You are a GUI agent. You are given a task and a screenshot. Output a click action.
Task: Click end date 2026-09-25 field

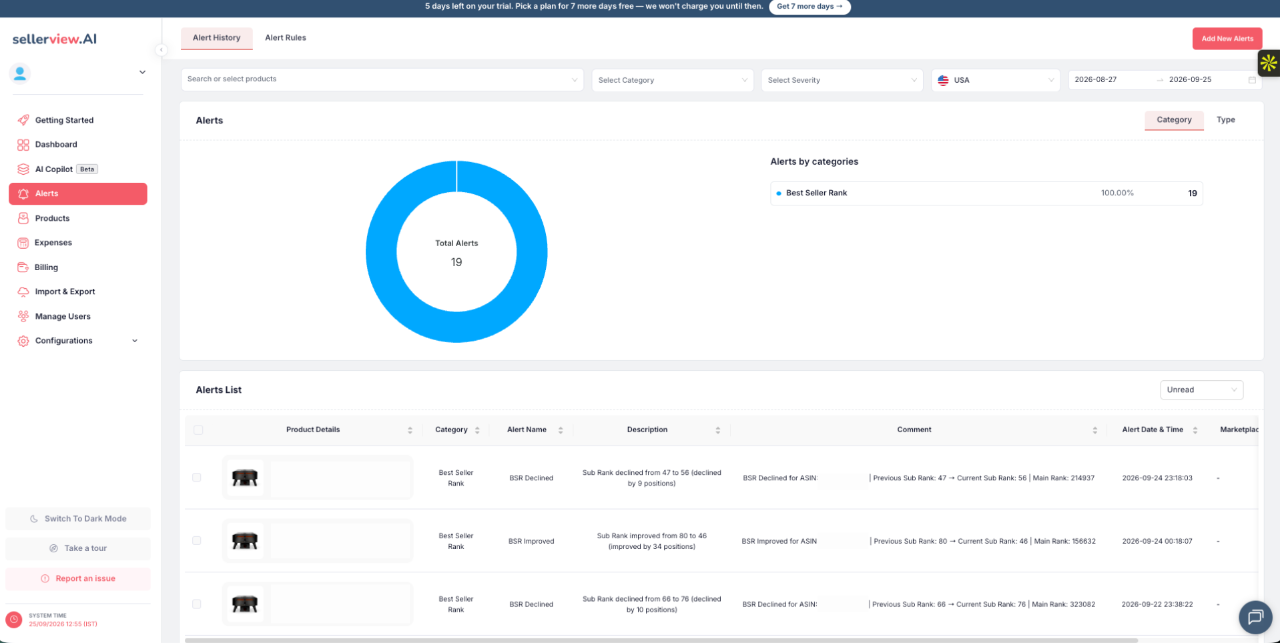click(1190, 80)
